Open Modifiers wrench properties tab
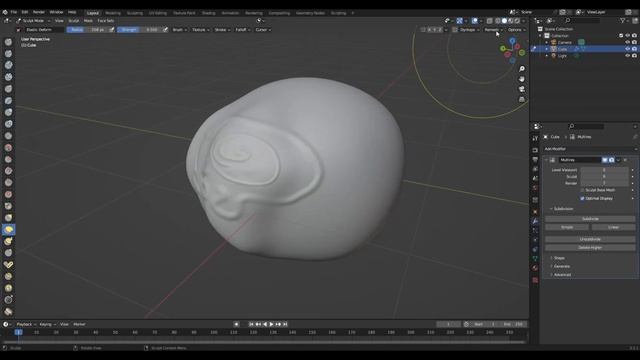Image resolution: width=640 pixels, height=360 pixels. coord(535,221)
